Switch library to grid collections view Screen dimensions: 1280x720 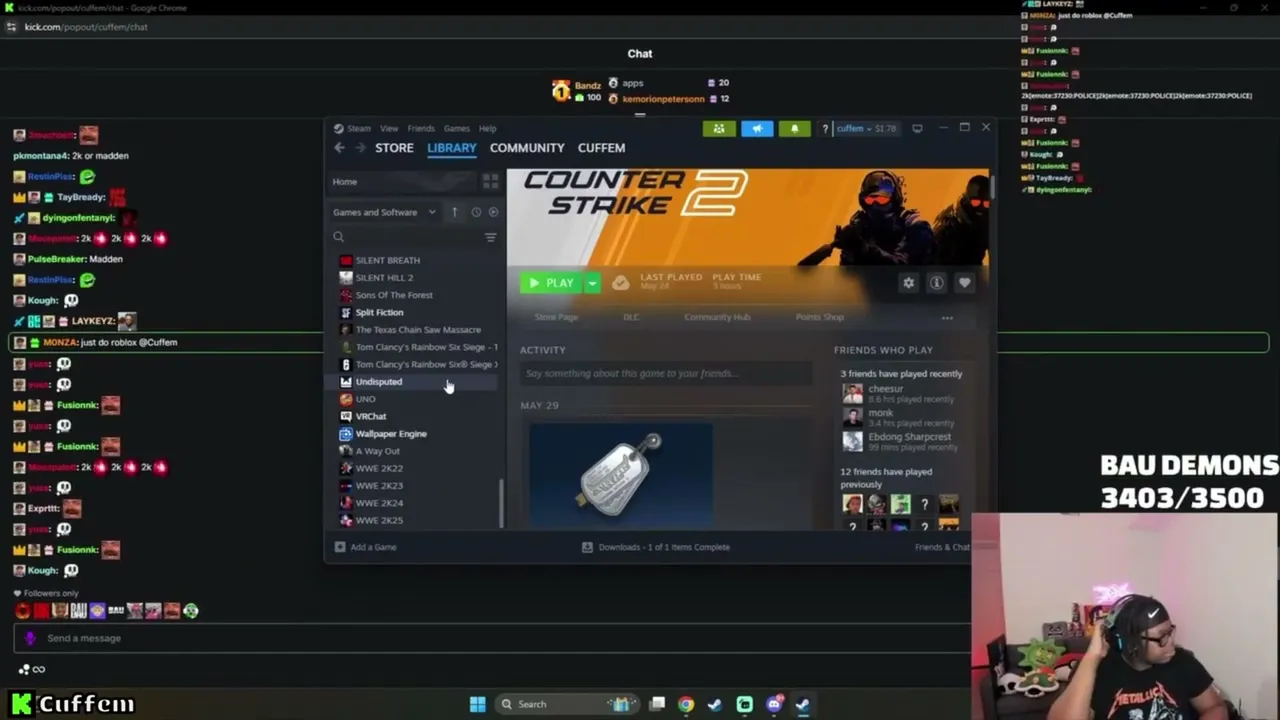(490, 181)
